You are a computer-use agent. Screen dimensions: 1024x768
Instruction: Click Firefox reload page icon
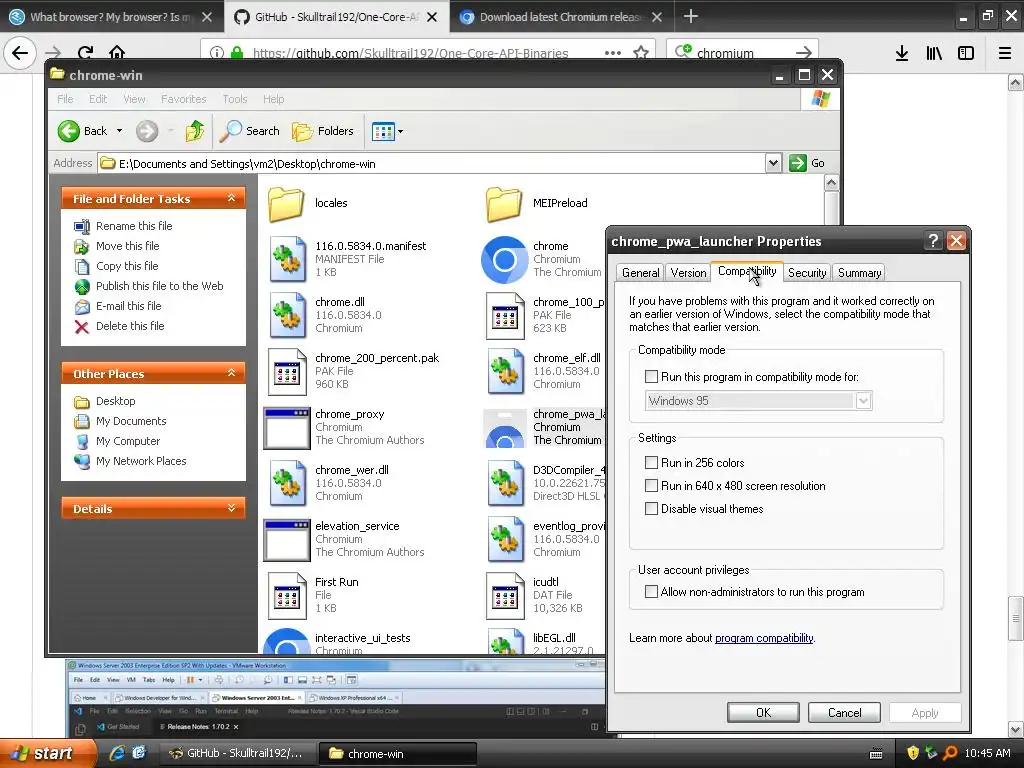coord(85,52)
